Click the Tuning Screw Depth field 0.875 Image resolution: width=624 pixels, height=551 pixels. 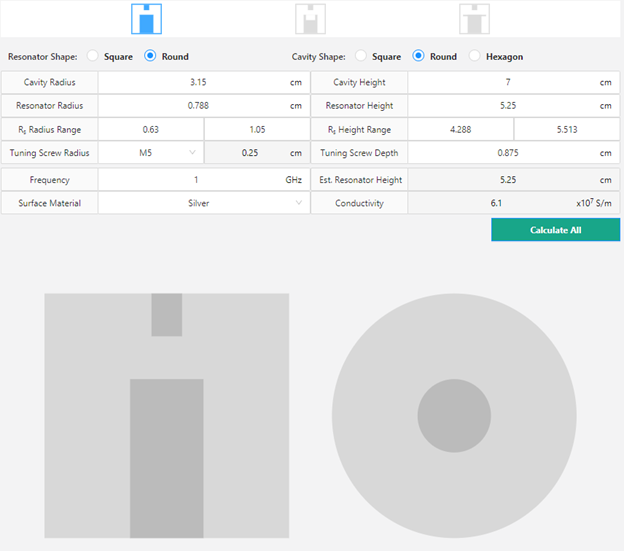513,153
